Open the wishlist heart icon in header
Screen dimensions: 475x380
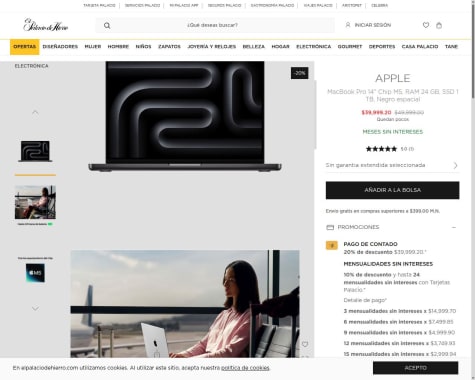tap(426, 25)
